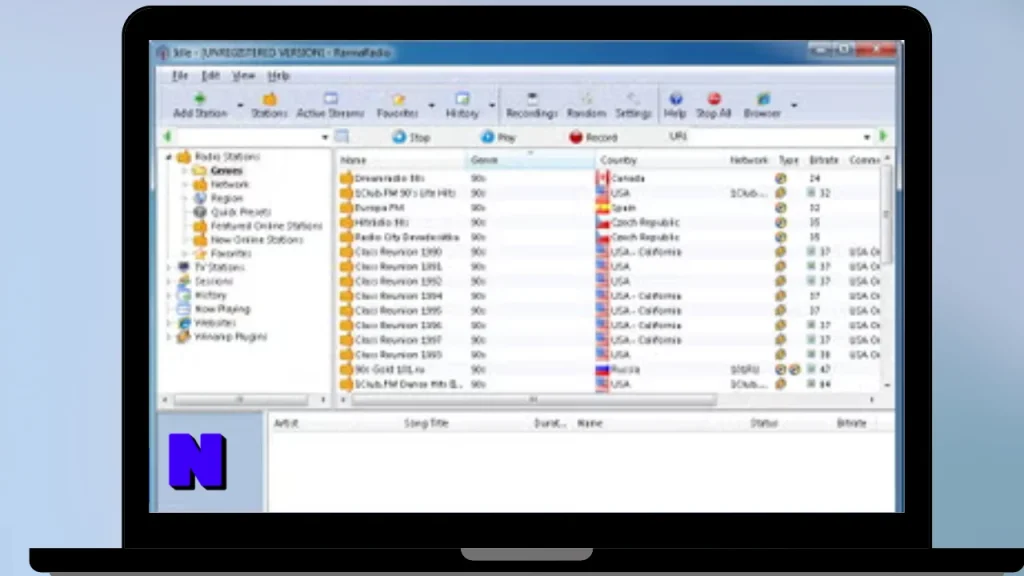Open the address combo box dropdown
Screen dimensions: 1024x576
coord(325,137)
